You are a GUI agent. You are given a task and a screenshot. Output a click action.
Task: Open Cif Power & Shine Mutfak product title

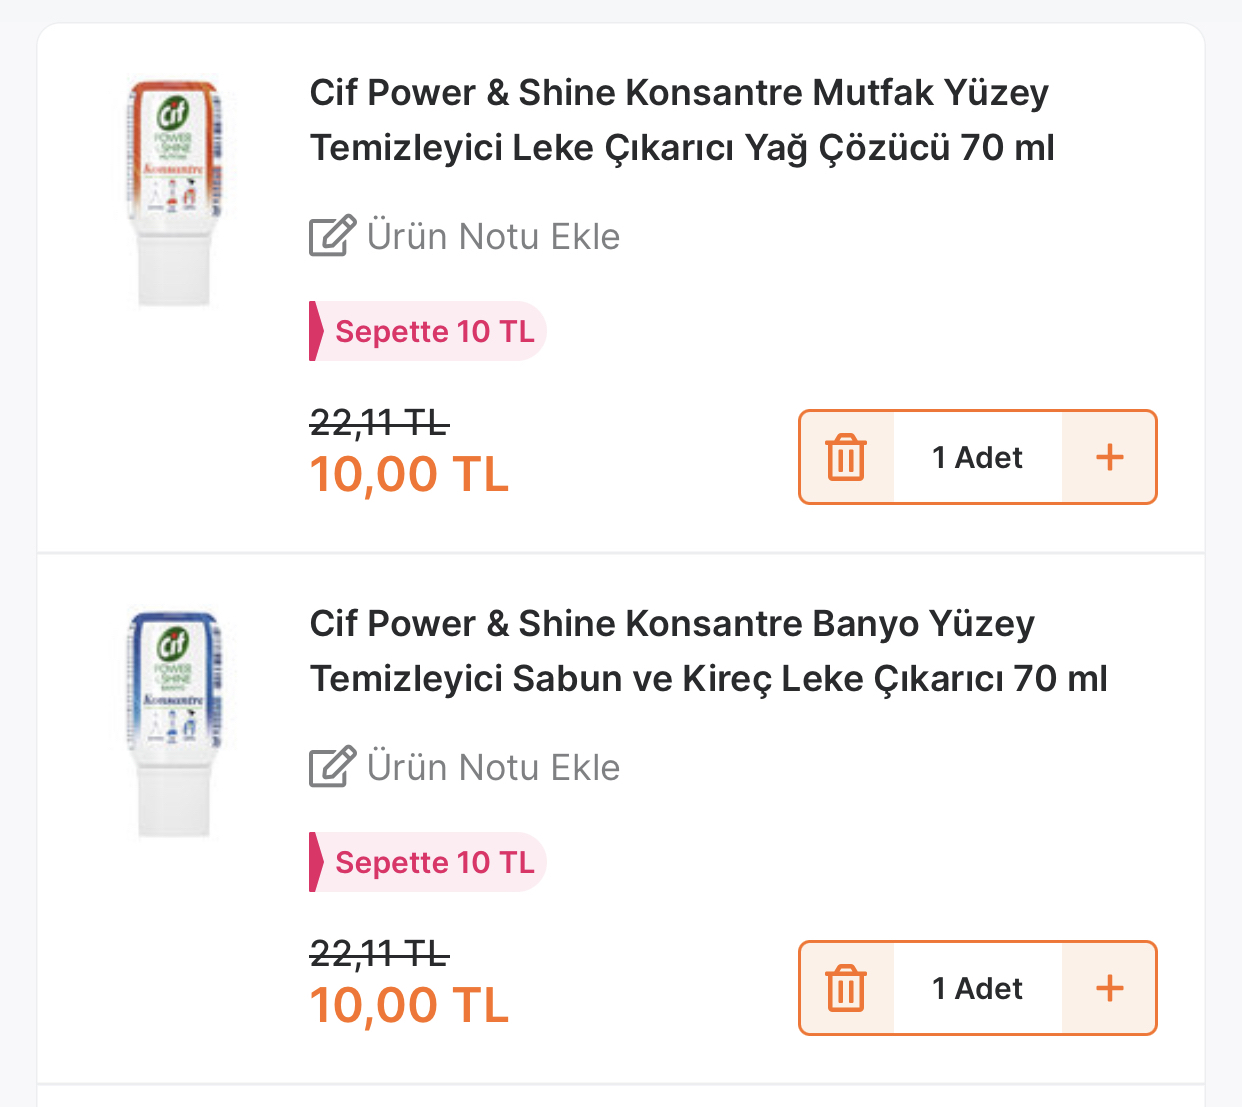click(x=682, y=120)
